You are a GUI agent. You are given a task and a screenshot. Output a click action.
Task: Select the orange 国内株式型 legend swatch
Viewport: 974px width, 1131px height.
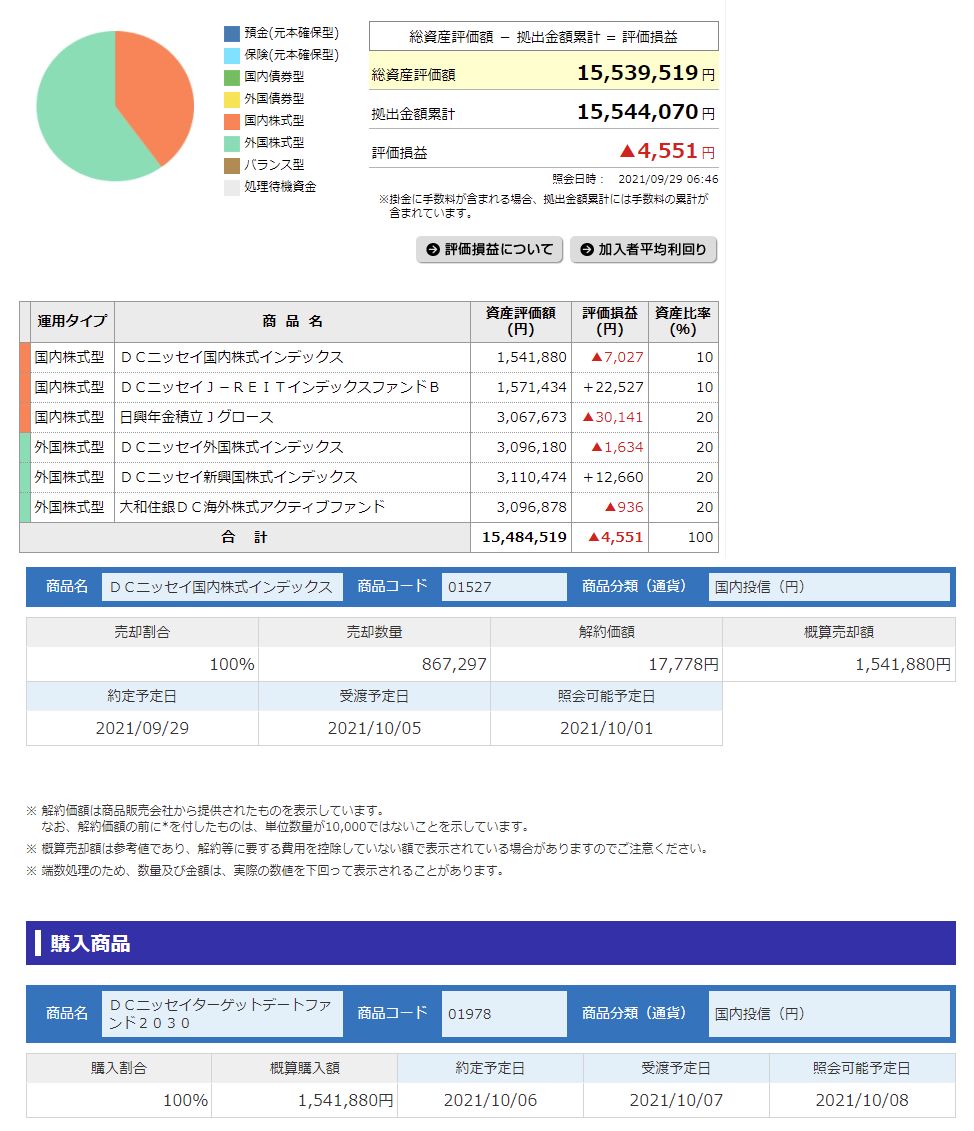coord(232,121)
